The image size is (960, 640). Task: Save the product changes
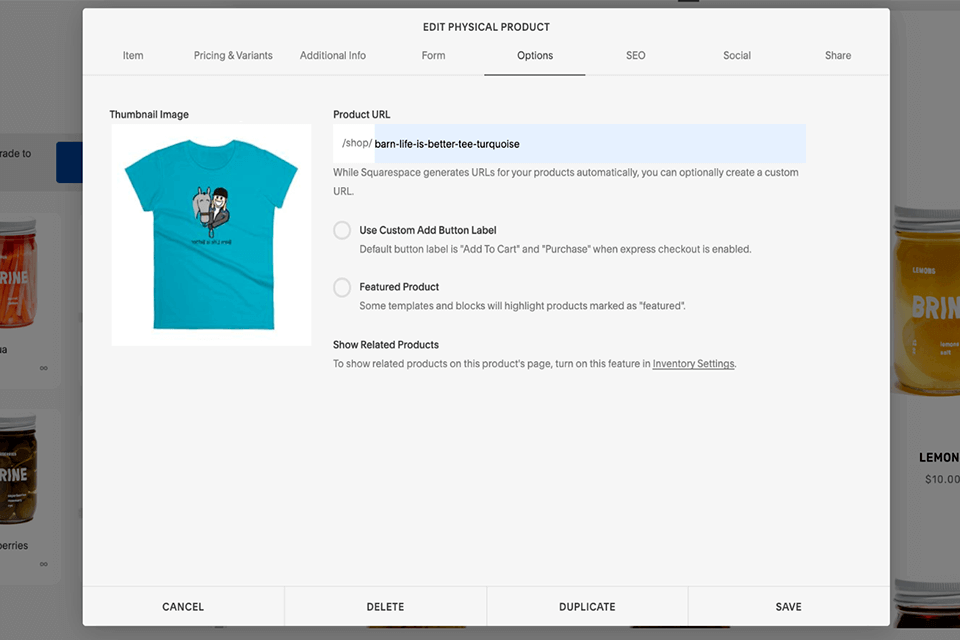(788, 607)
